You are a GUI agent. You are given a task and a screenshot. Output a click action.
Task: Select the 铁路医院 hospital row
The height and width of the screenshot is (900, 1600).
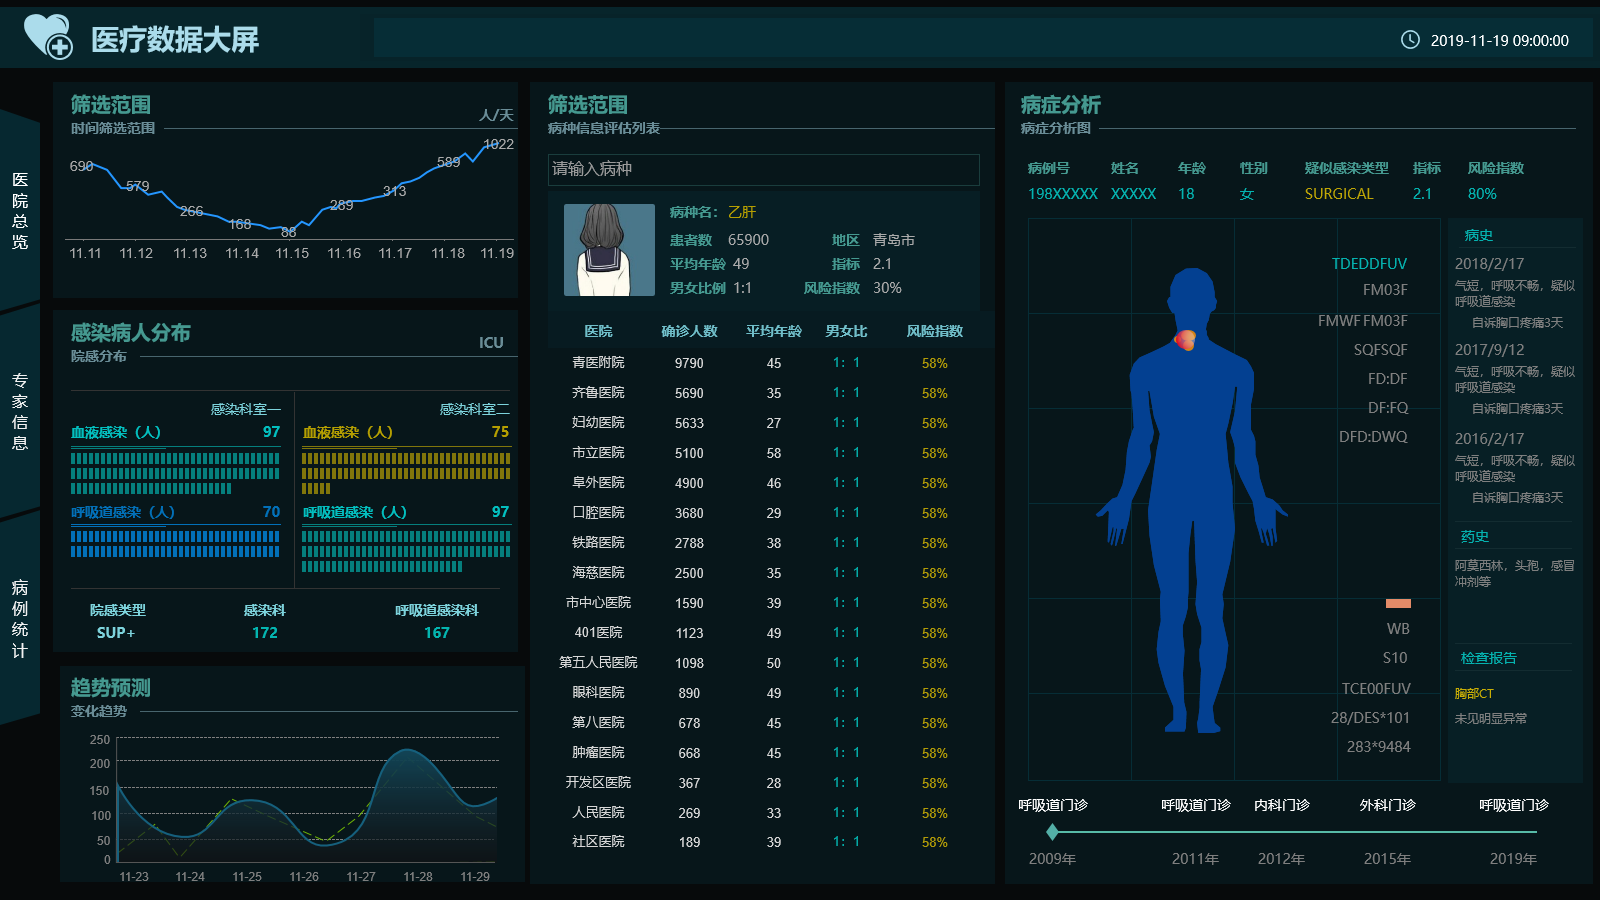(764, 543)
